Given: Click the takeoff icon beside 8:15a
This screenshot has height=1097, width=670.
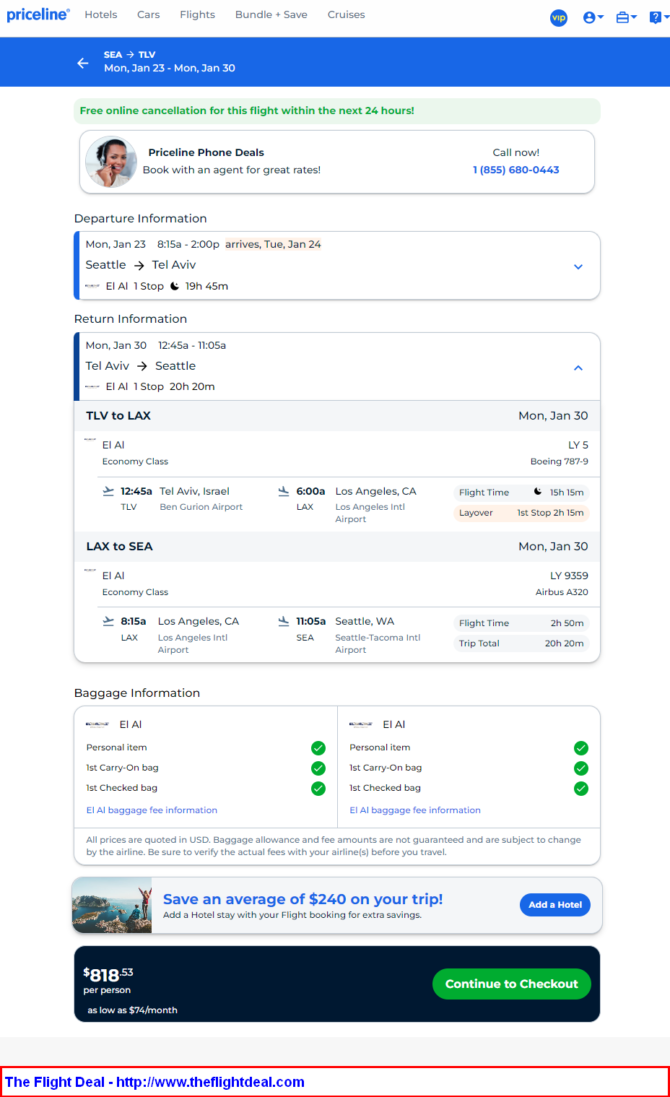Looking at the screenshot, I should 108,621.
